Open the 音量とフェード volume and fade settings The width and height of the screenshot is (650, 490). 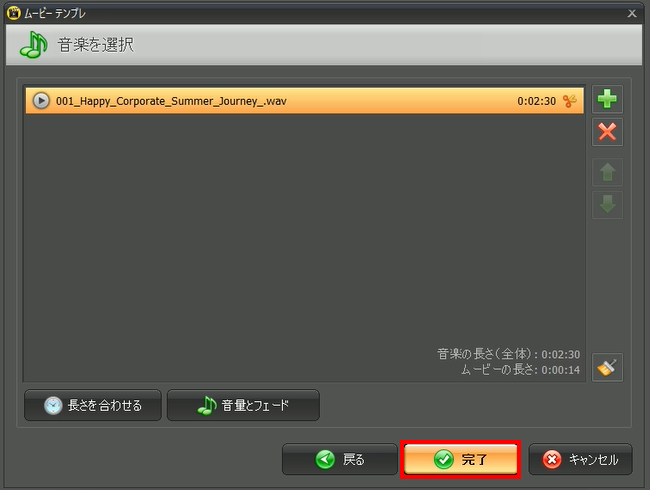(x=243, y=405)
